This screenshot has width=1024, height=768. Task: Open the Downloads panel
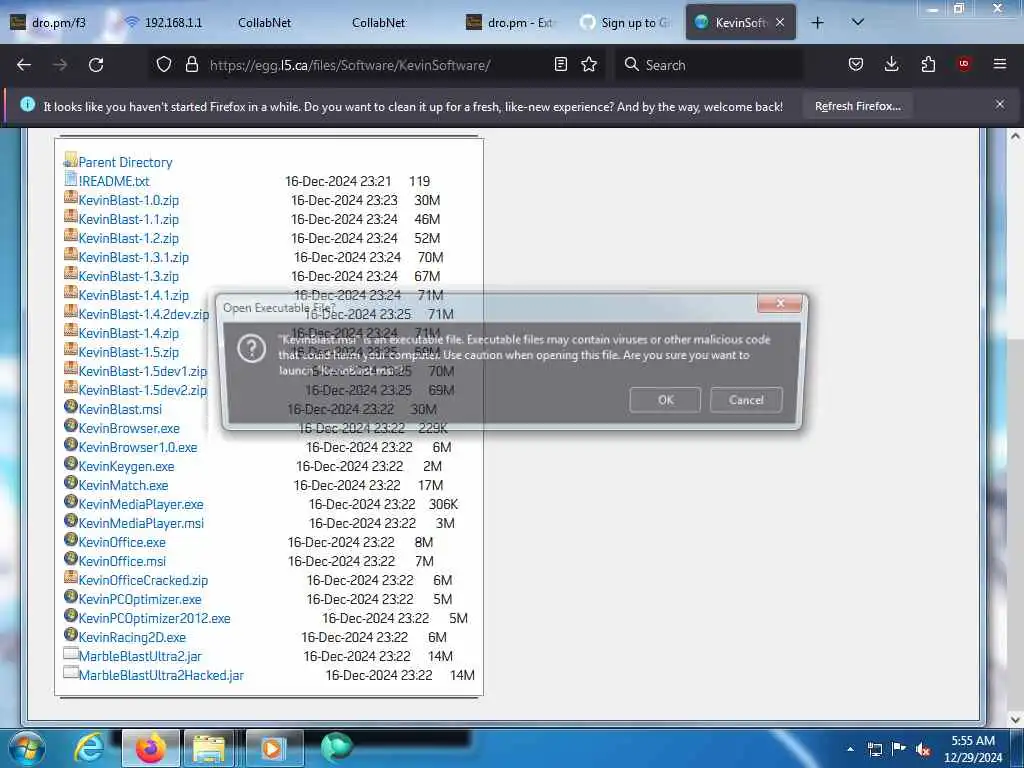(x=891, y=65)
